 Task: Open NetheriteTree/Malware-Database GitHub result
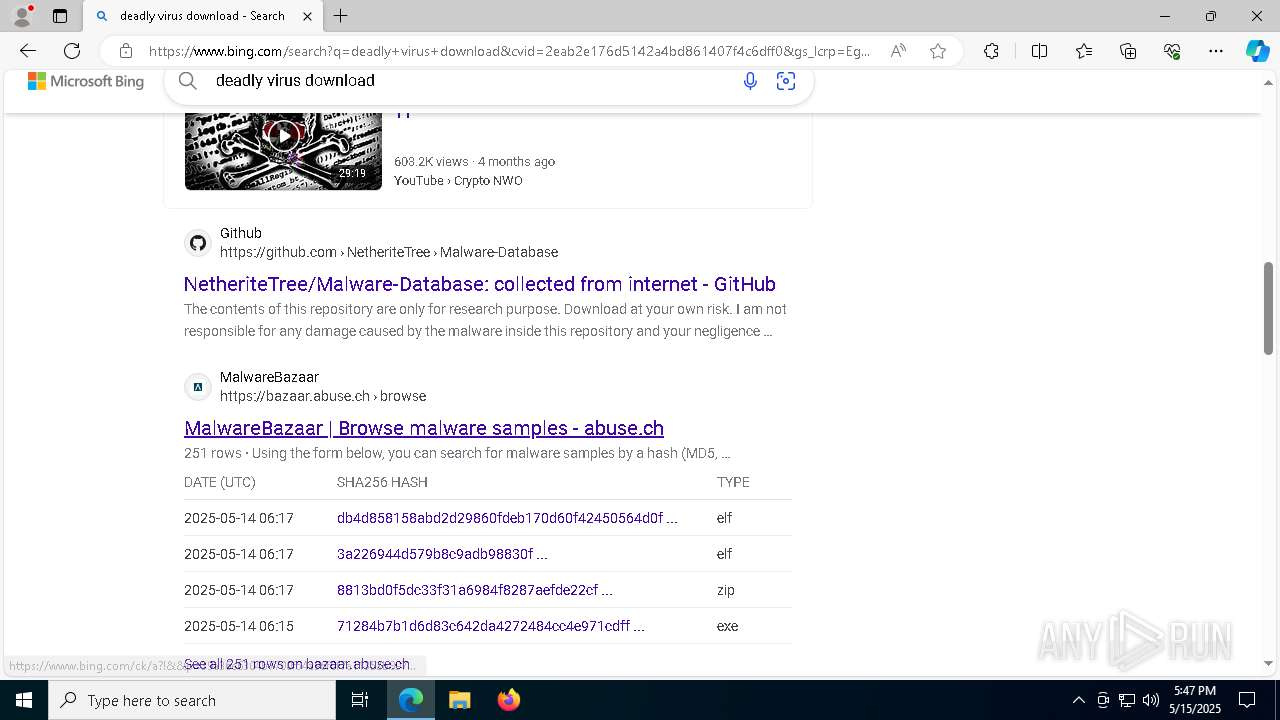tap(480, 284)
